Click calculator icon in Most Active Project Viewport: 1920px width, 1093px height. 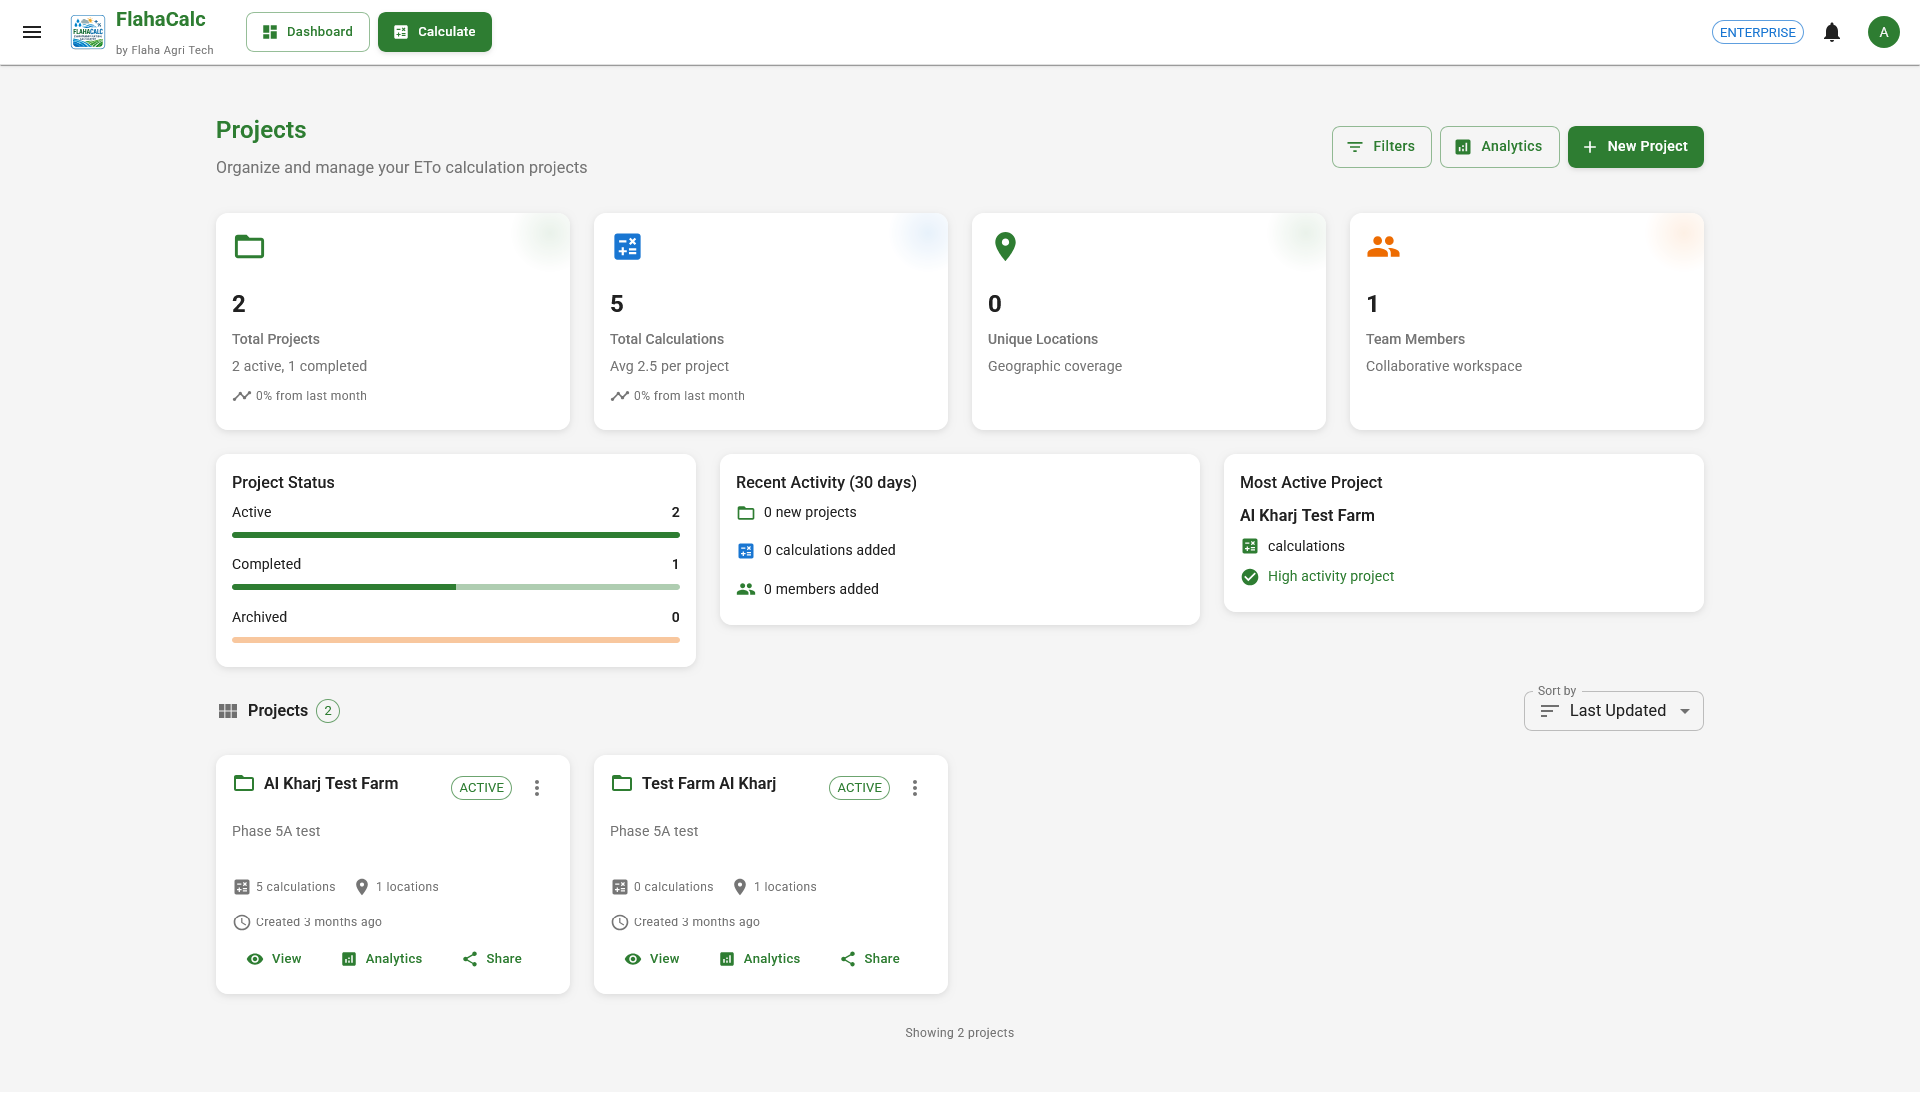coord(1250,546)
